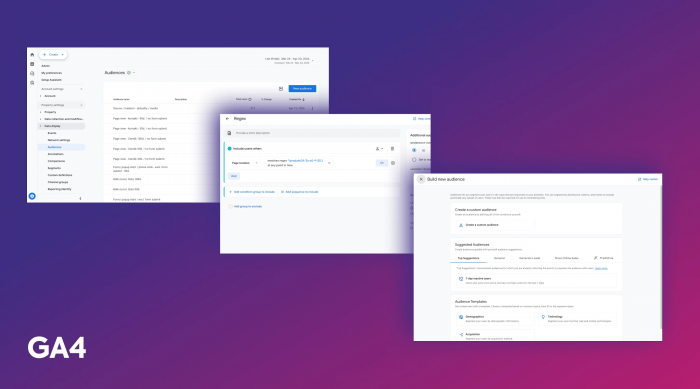Click the Learn more link under suggestions

[601, 268]
